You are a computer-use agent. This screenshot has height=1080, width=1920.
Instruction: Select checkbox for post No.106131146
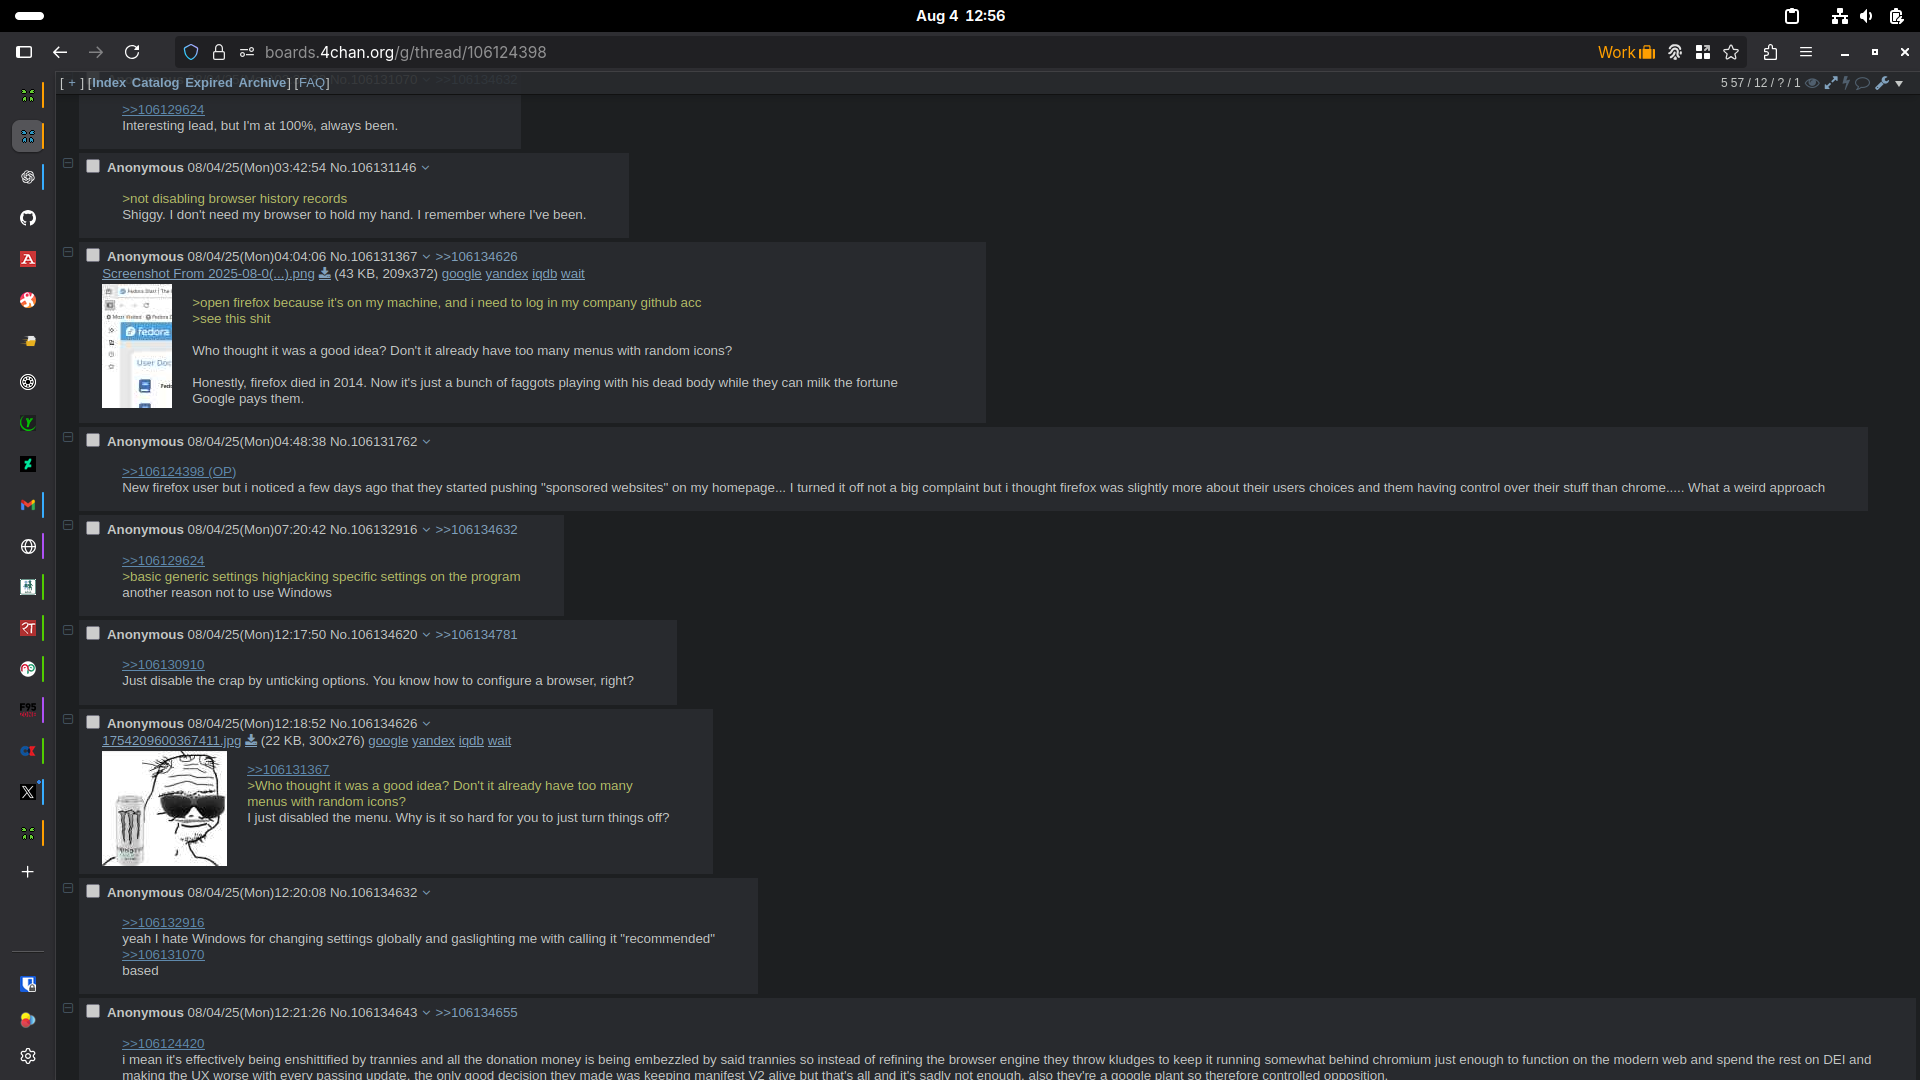[x=93, y=166]
